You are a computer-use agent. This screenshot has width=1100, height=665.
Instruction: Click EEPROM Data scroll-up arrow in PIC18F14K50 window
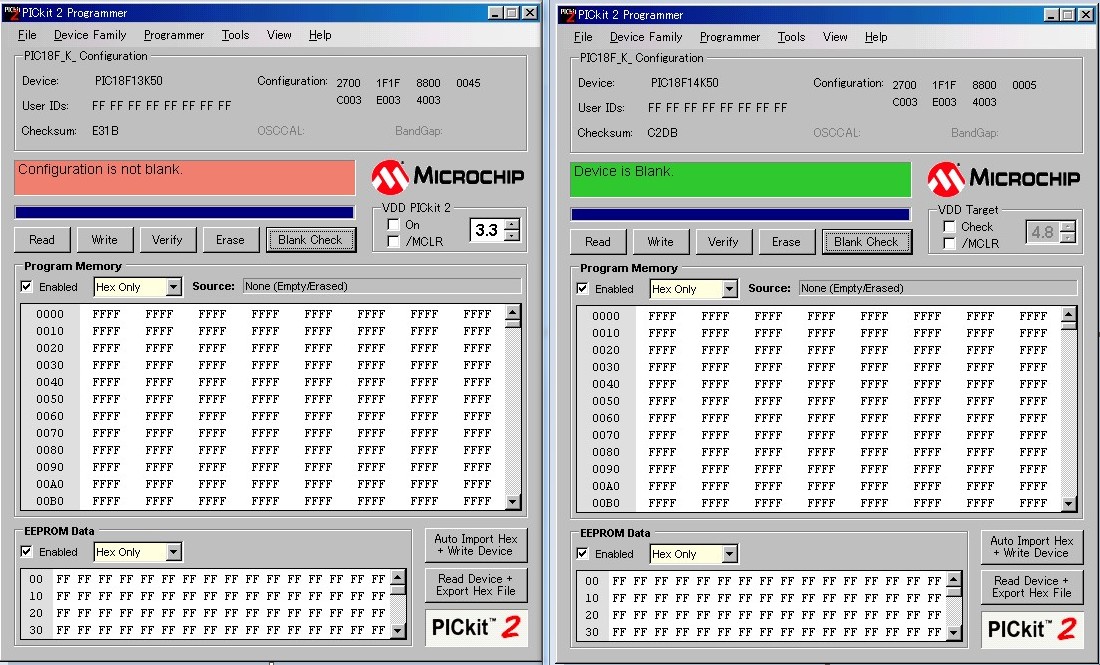pos(953,579)
